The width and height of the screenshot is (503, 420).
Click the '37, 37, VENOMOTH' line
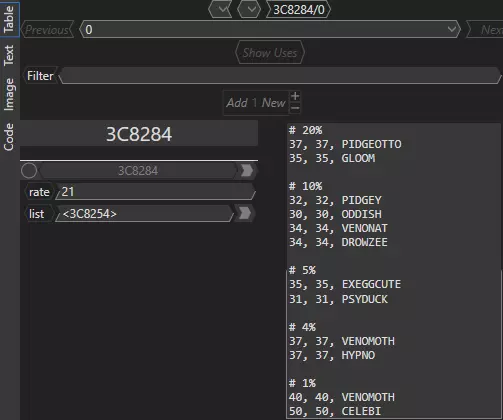coord(342,341)
